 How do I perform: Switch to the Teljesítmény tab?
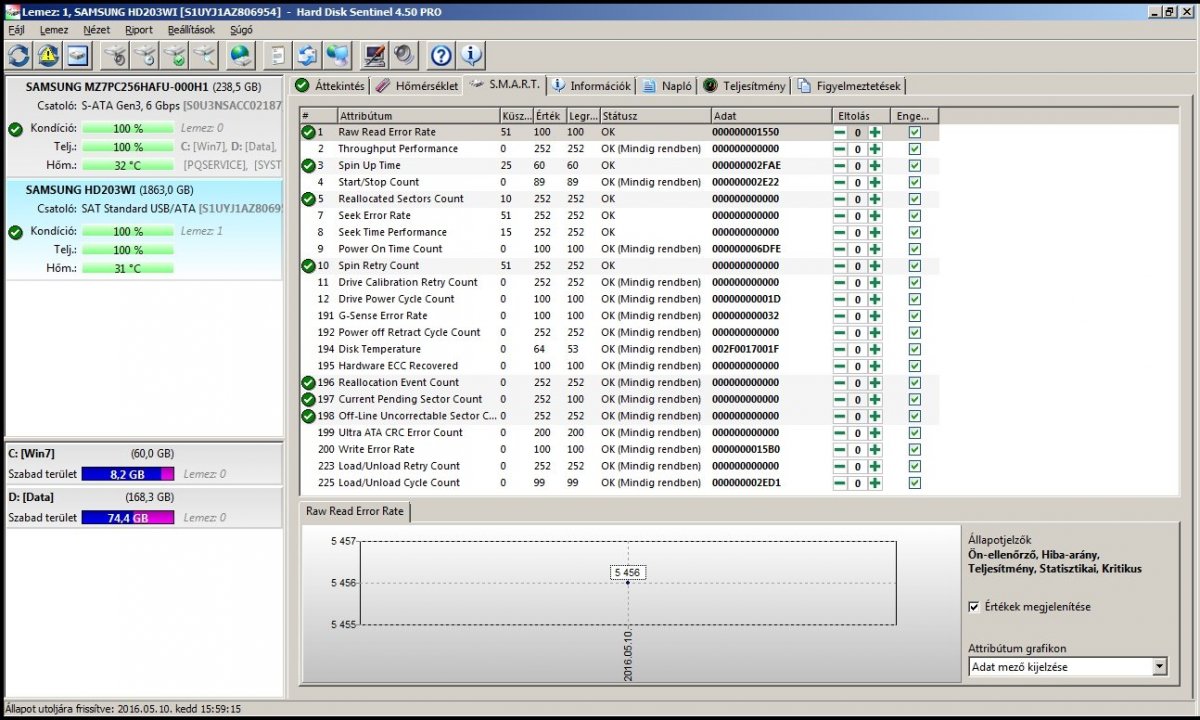tap(744, 86)
